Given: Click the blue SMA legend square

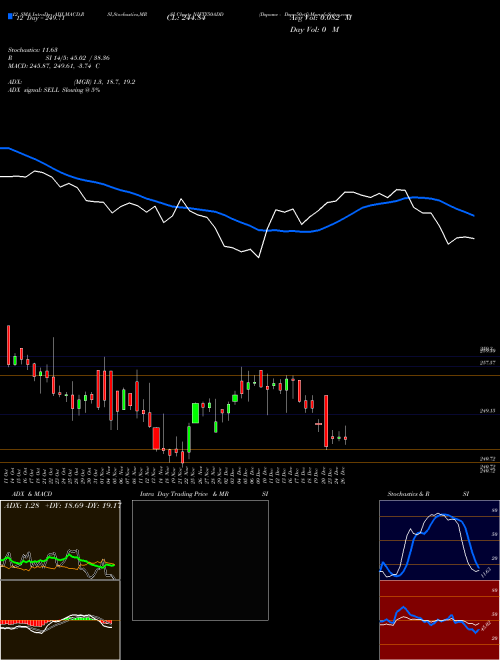Looking at the screenshot, I should point(10,16).
